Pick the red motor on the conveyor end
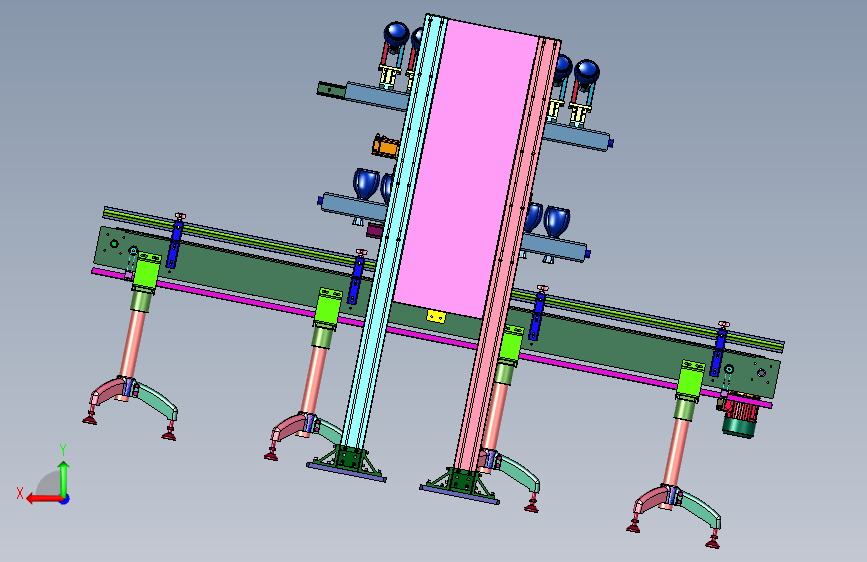867x562 pixels. [x=741, y=408]
